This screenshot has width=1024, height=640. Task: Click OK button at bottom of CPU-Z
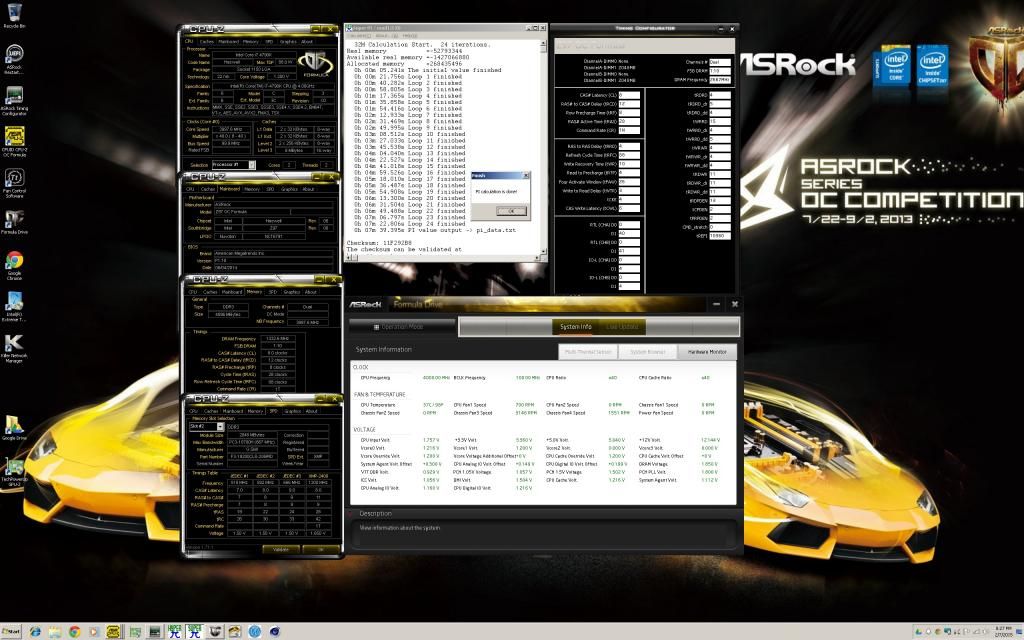pos(321,549)
